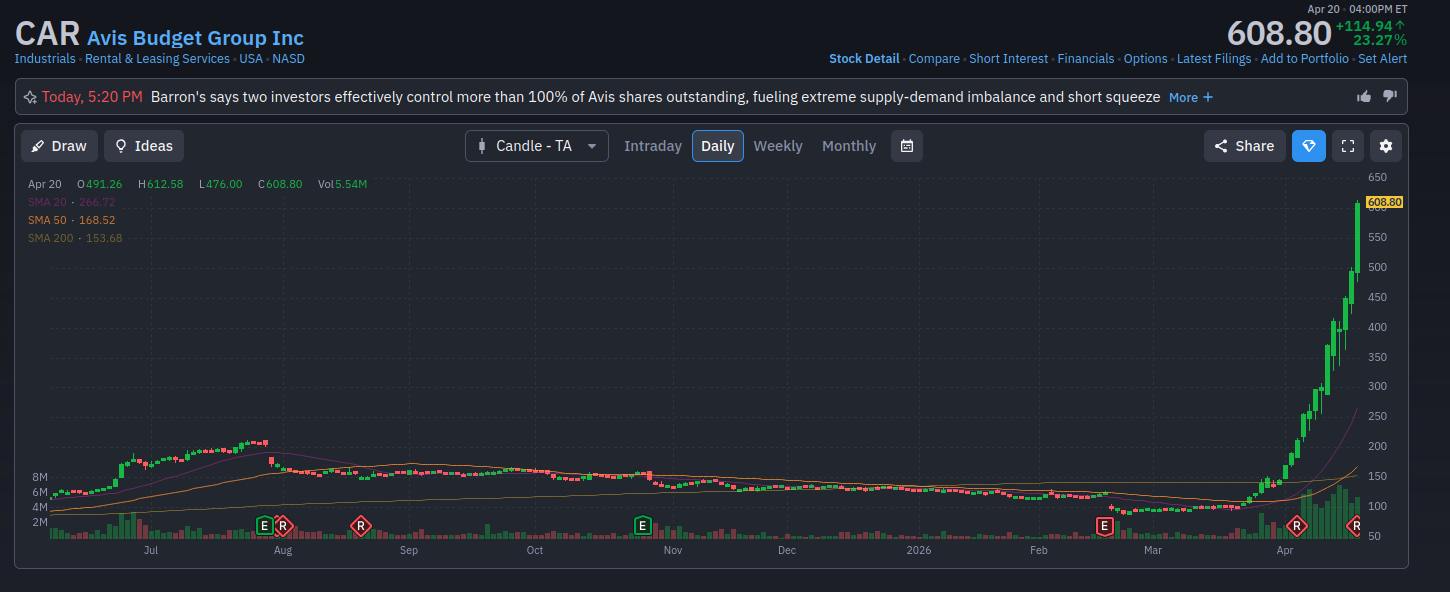Open the Industrials sector link
The image size is (1450, 592).
(x=45, y=59)
